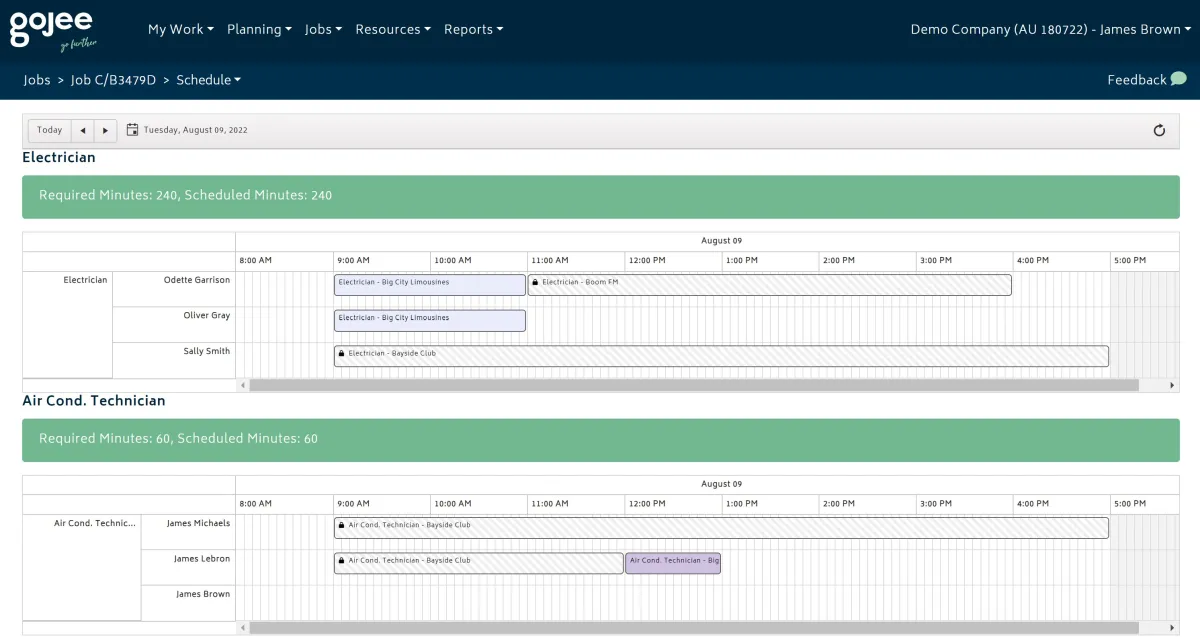Click the refresh schedule icon
The image size is (1200, 637).
[1159, 130]
